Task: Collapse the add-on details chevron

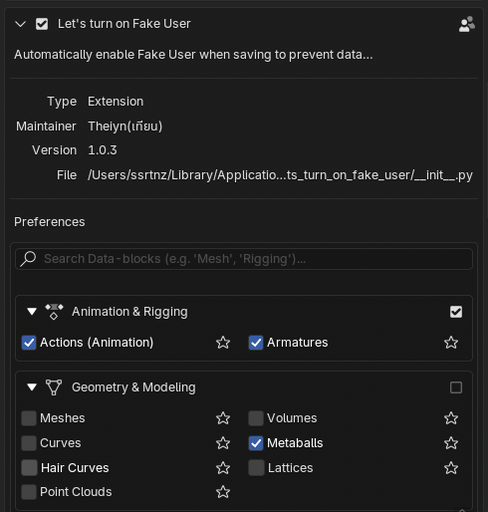Action: coord(20,24)
